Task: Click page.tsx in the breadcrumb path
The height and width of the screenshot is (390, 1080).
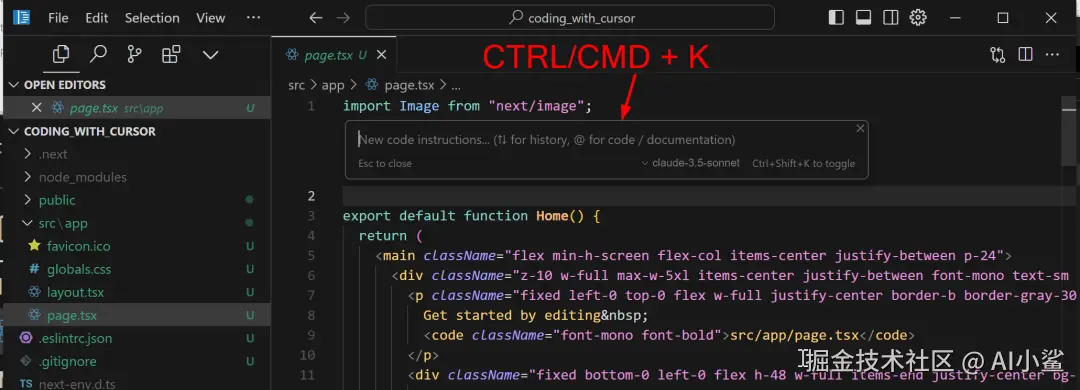Action: pos(409,85)
